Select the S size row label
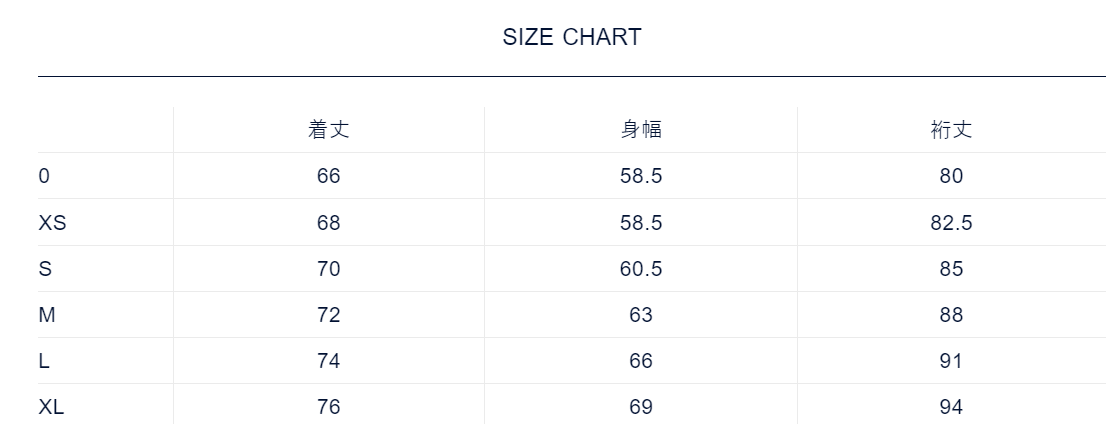The height and width of the screenshot is (424, 1108). point(44,269)
